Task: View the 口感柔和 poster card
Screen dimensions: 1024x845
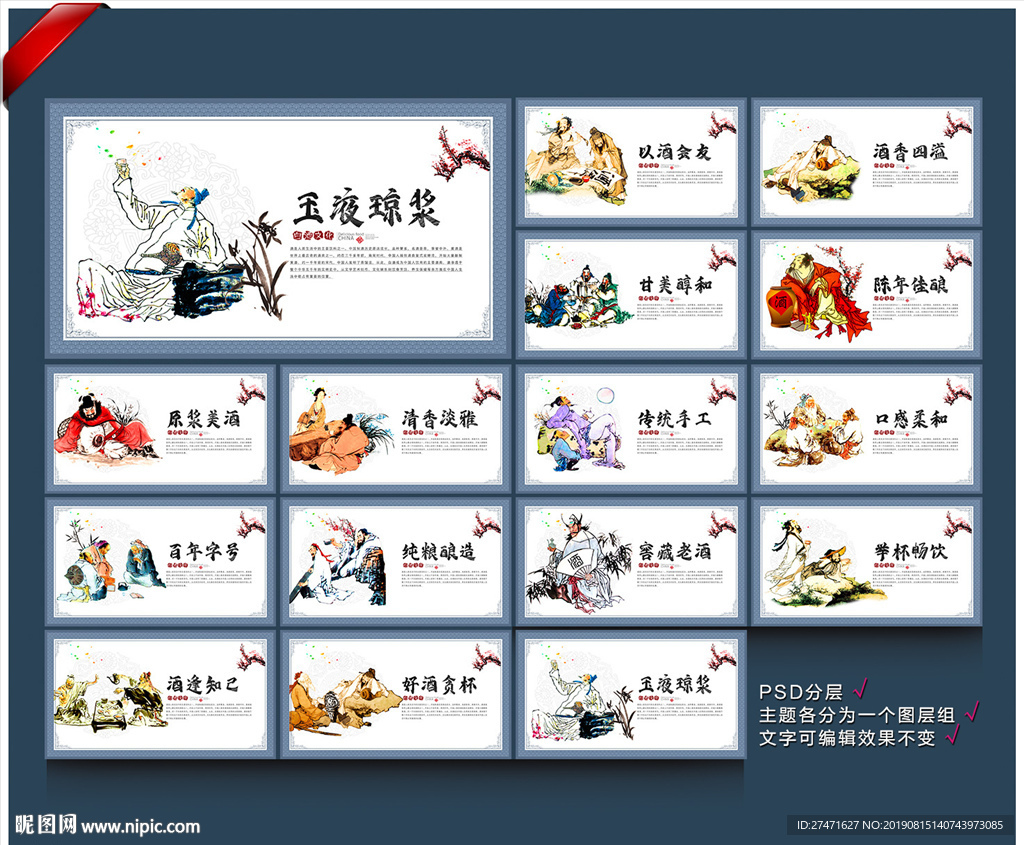Action: coord(867,428)
